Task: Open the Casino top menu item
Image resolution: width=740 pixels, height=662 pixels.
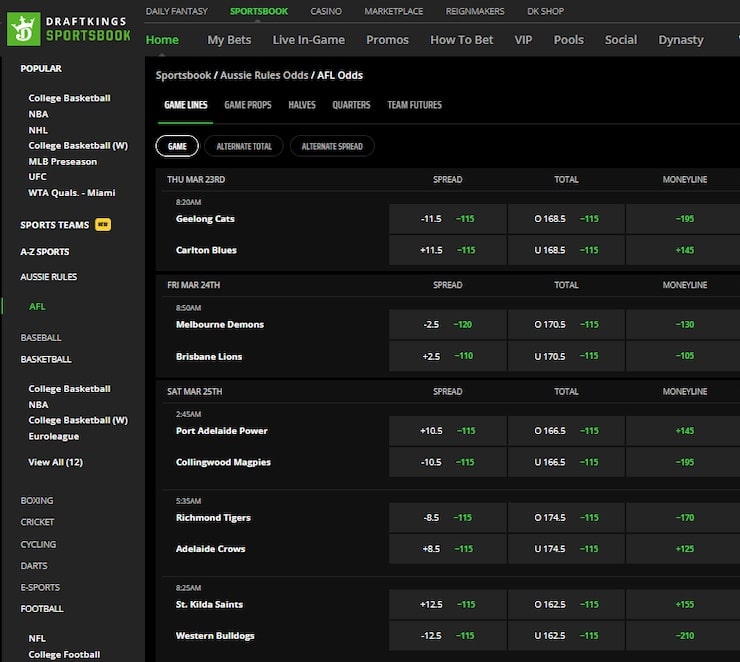Action: tap(326, 11)
